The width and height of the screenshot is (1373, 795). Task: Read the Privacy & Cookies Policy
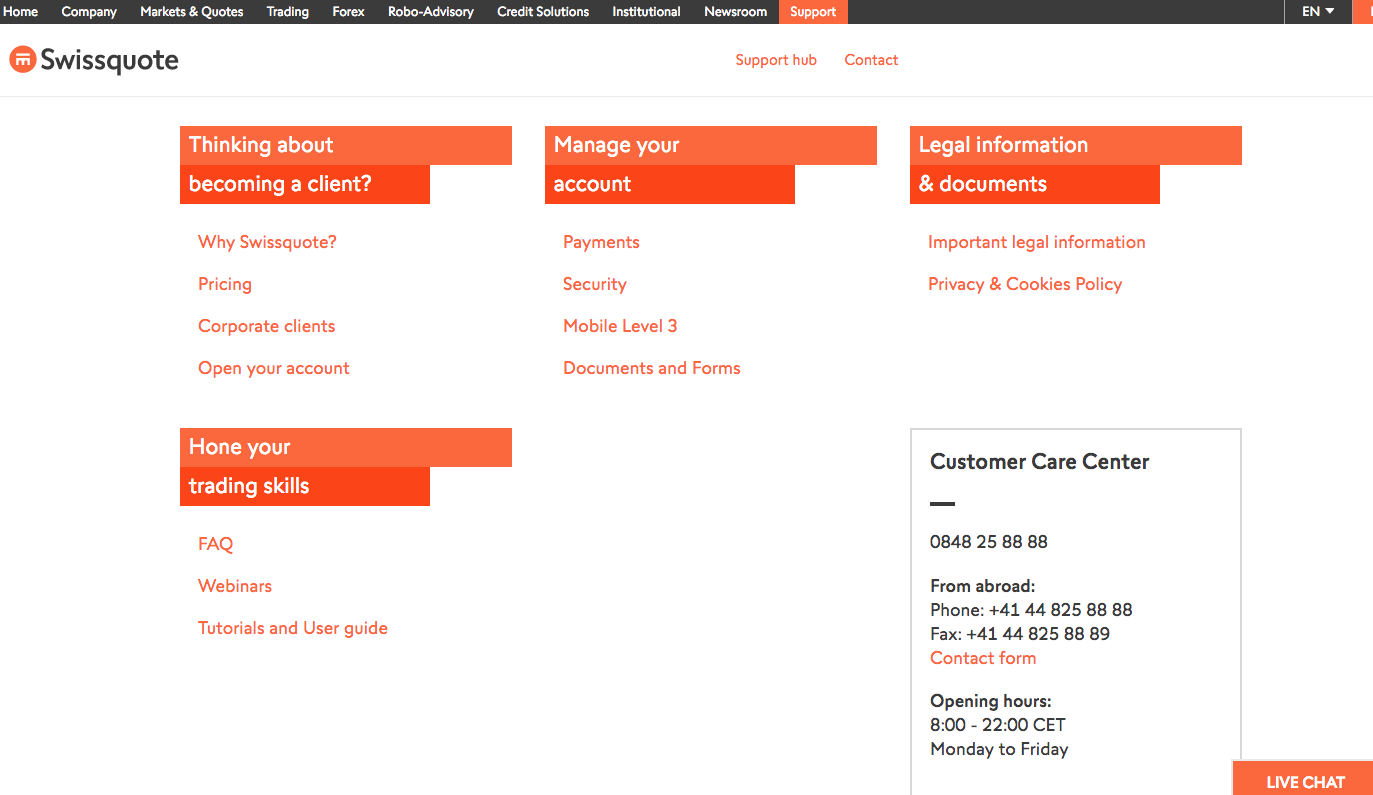tap(1025, 284)
